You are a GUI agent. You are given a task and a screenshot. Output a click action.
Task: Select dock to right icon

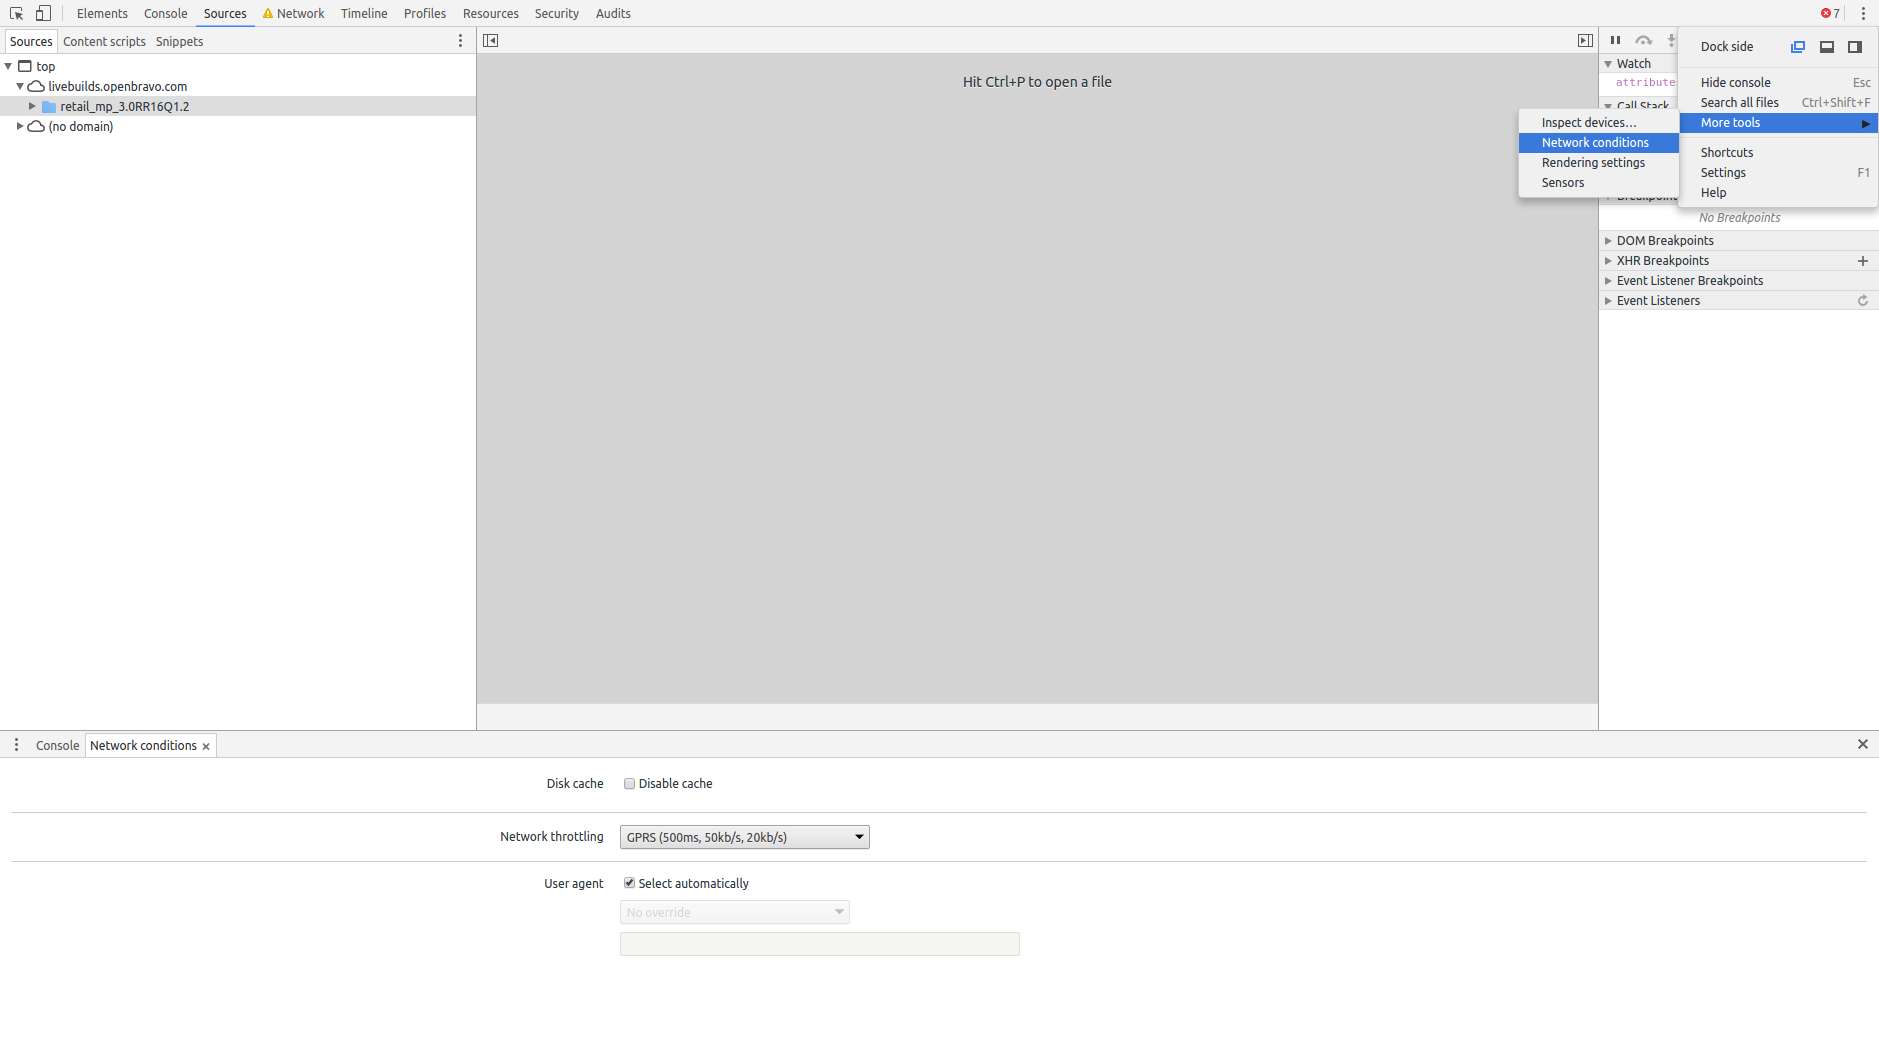tap(1854, 47)
